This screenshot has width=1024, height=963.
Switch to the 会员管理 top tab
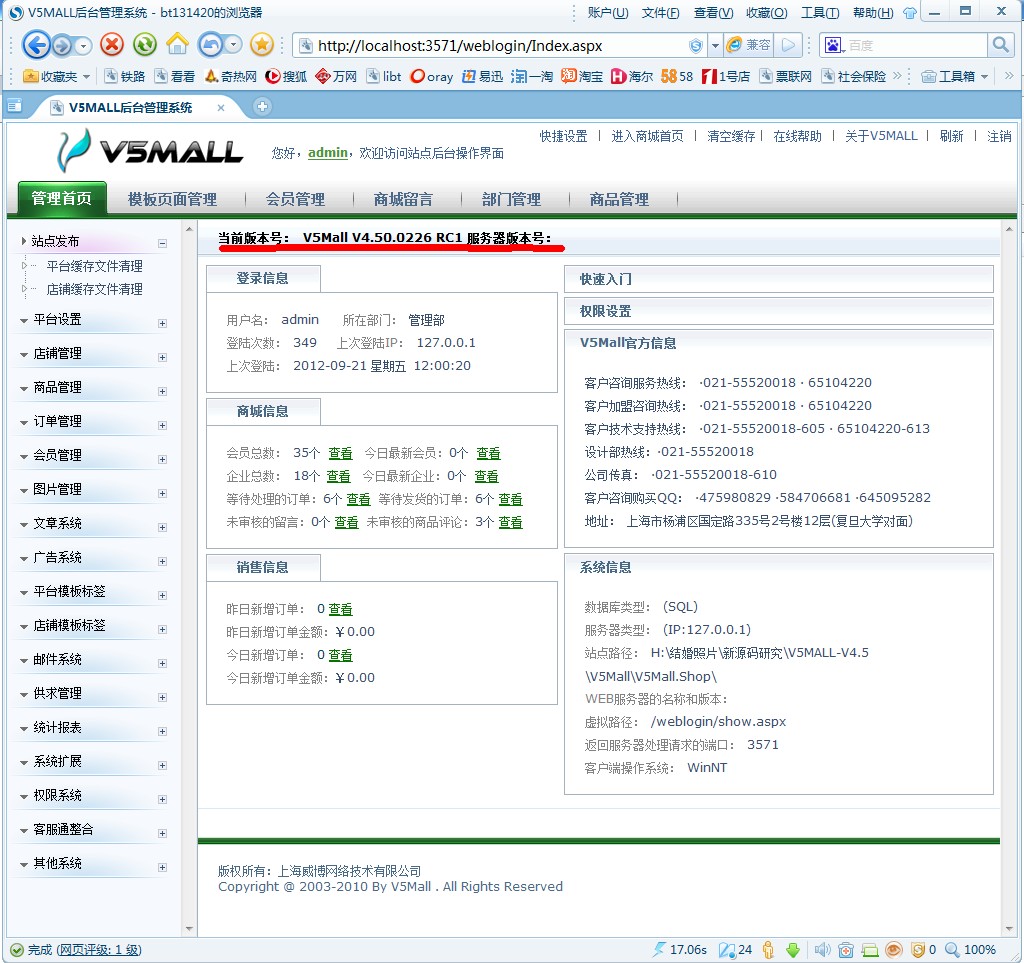(295, 199)
